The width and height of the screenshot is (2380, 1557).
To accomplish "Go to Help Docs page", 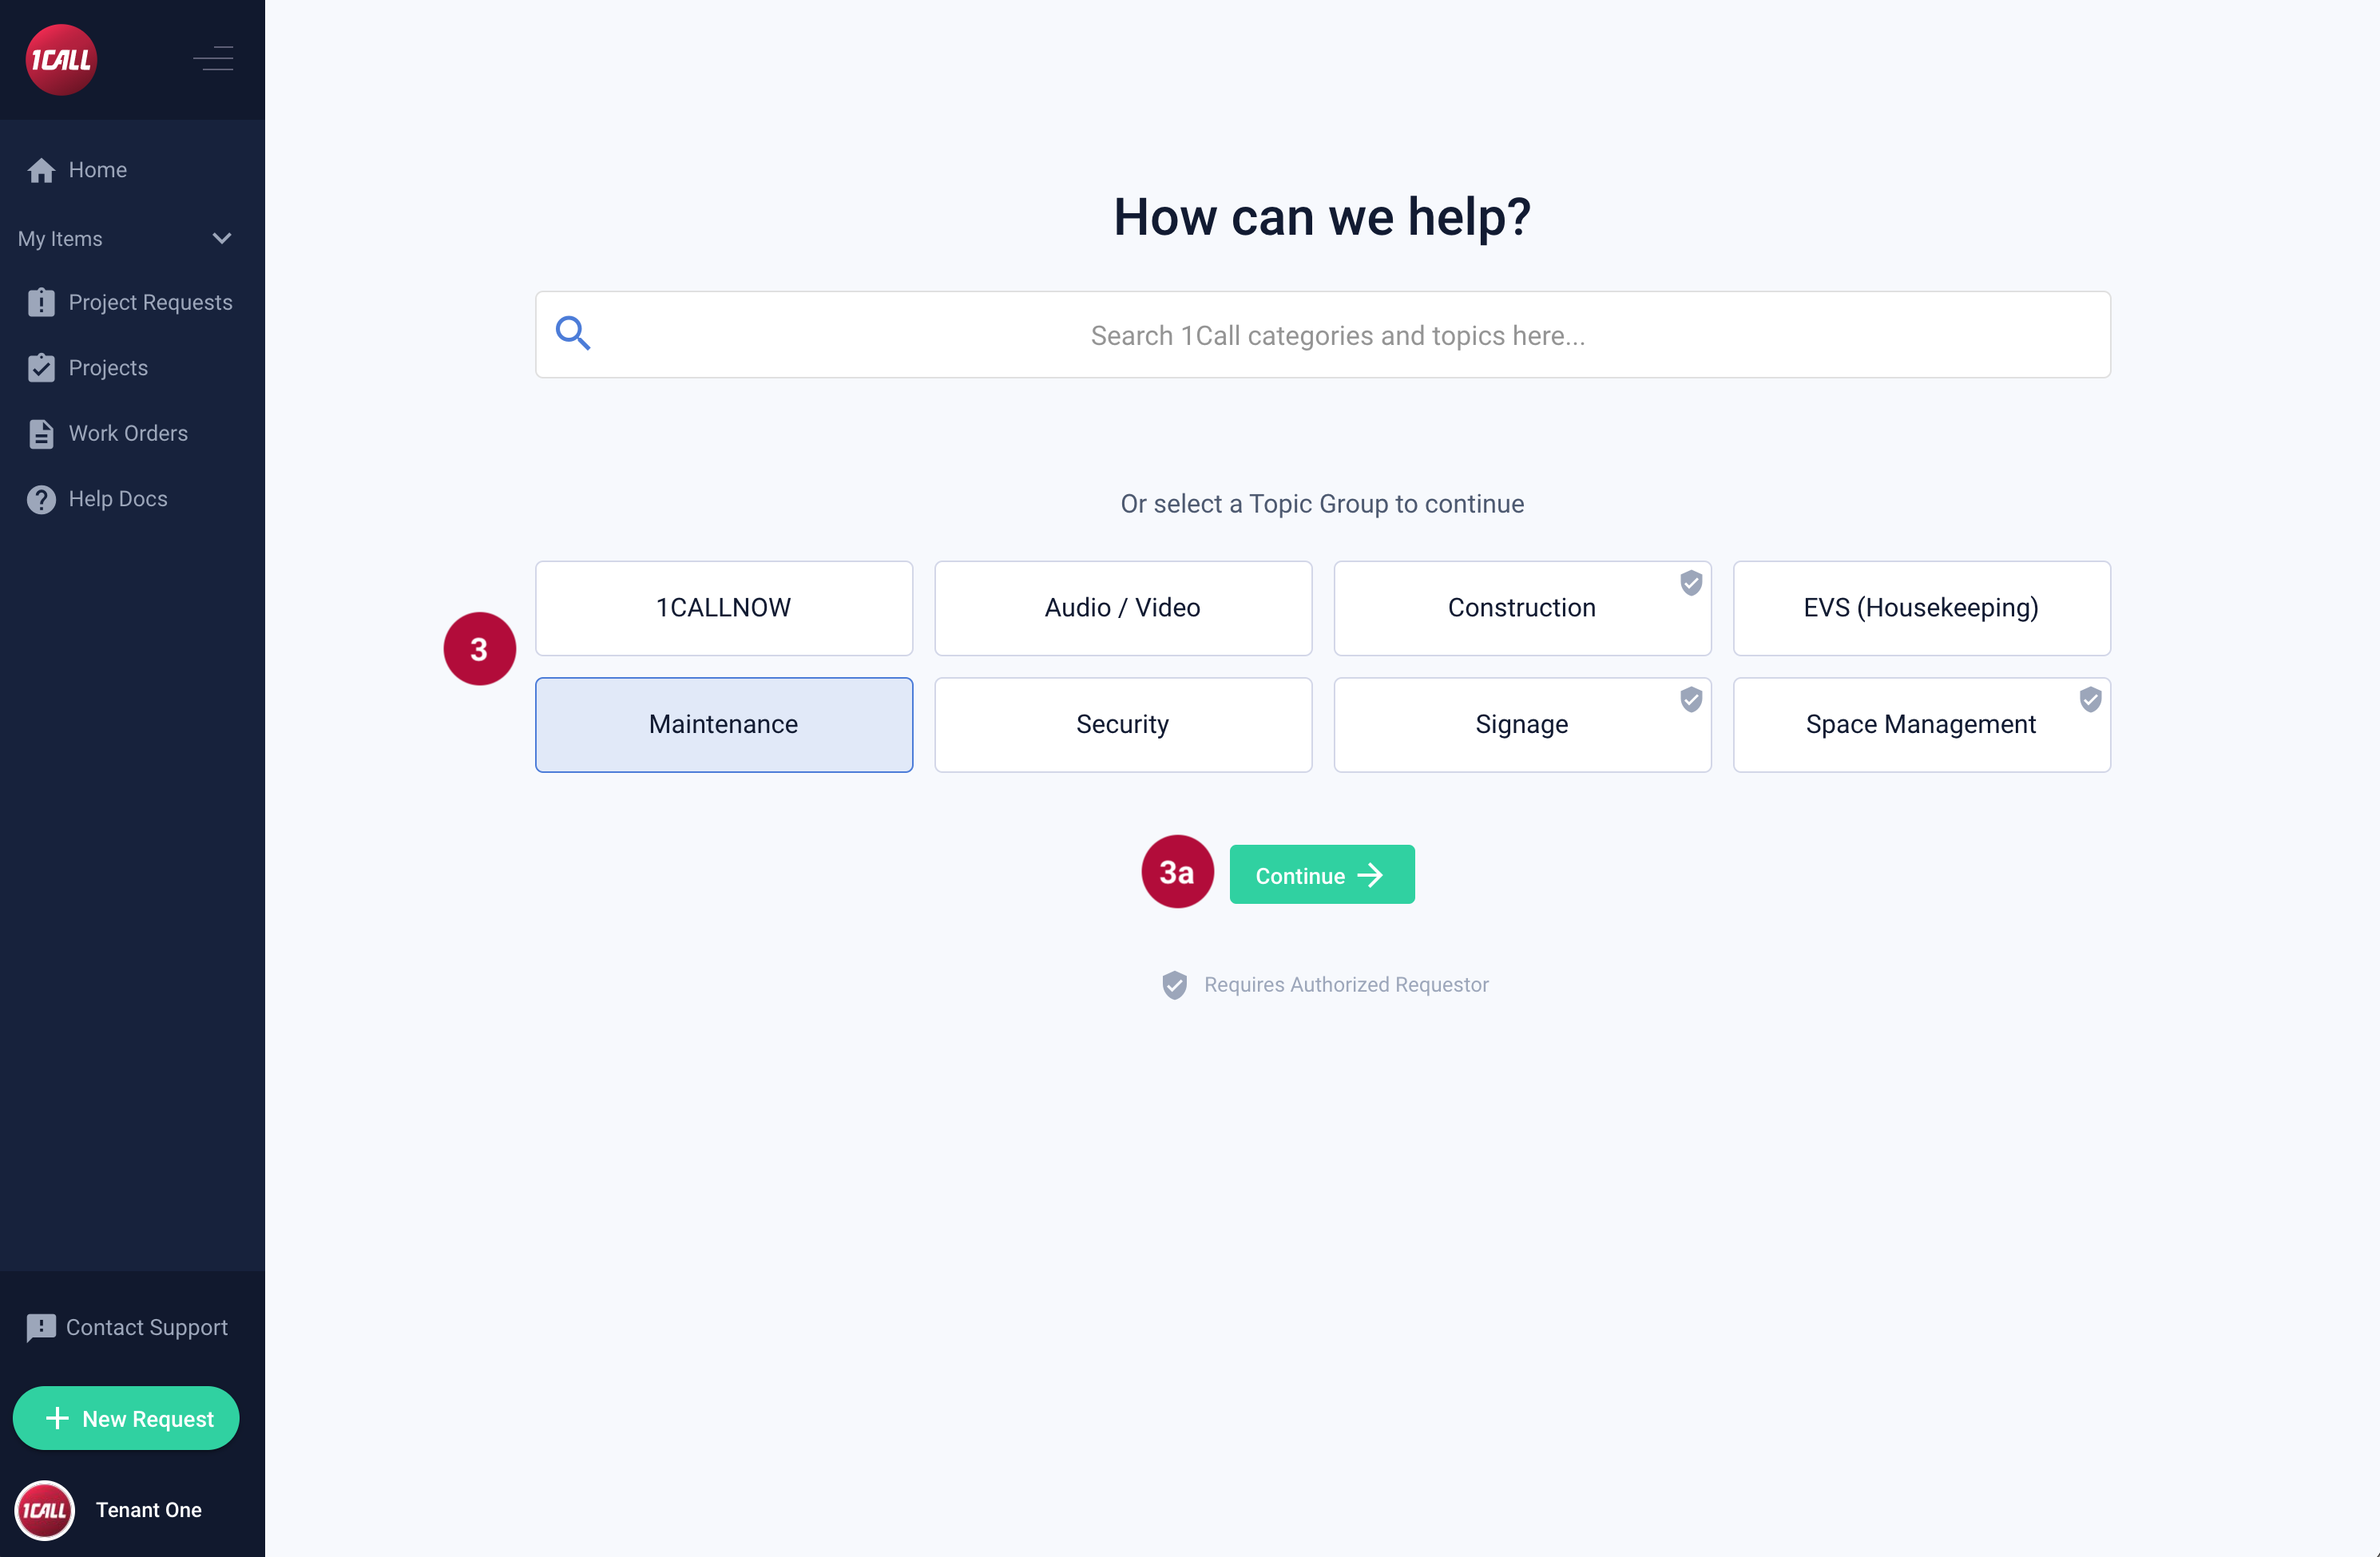I will point(118,499).
